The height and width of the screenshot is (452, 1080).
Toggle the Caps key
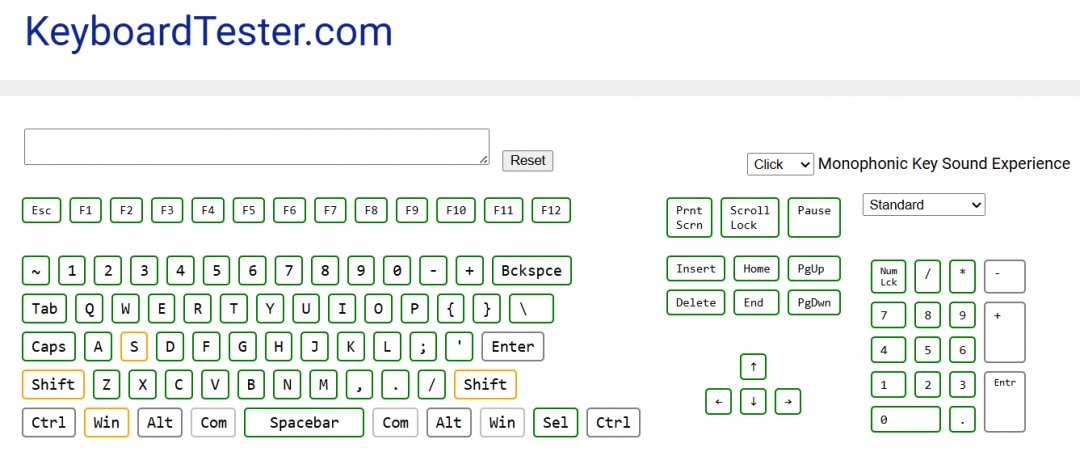coord(49,347)
